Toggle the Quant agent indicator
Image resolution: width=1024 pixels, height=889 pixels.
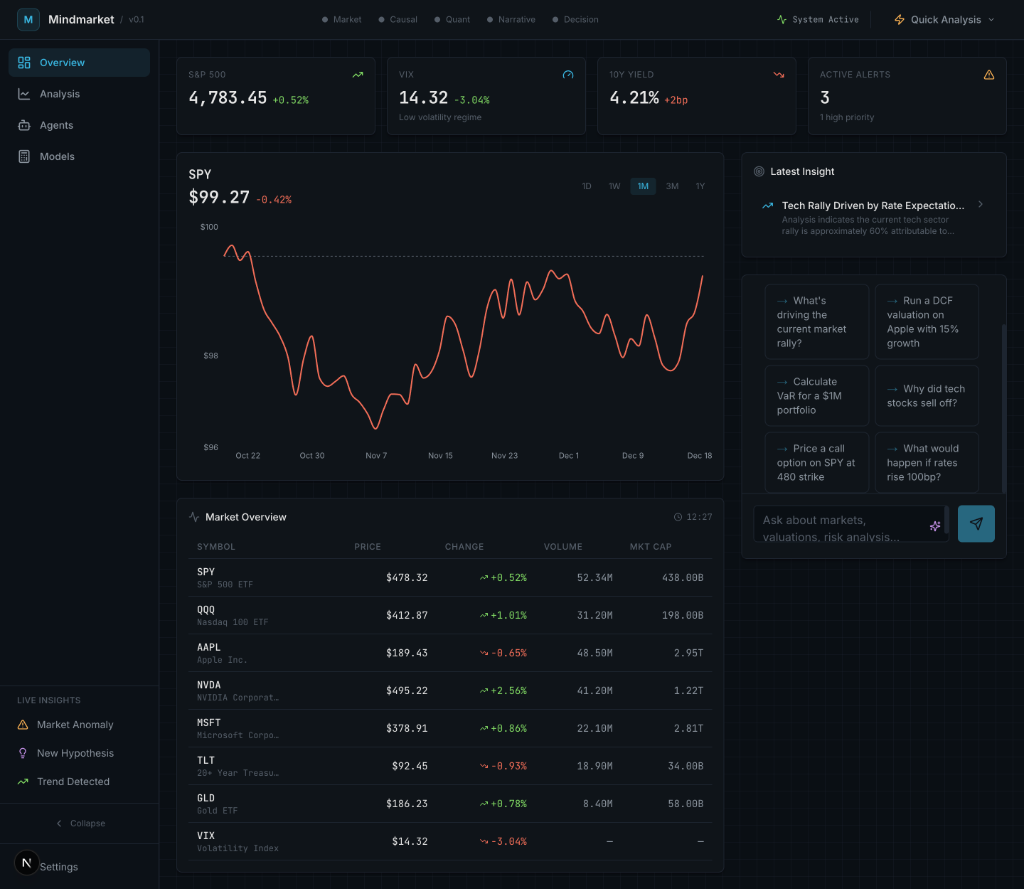tap(452, 20)
